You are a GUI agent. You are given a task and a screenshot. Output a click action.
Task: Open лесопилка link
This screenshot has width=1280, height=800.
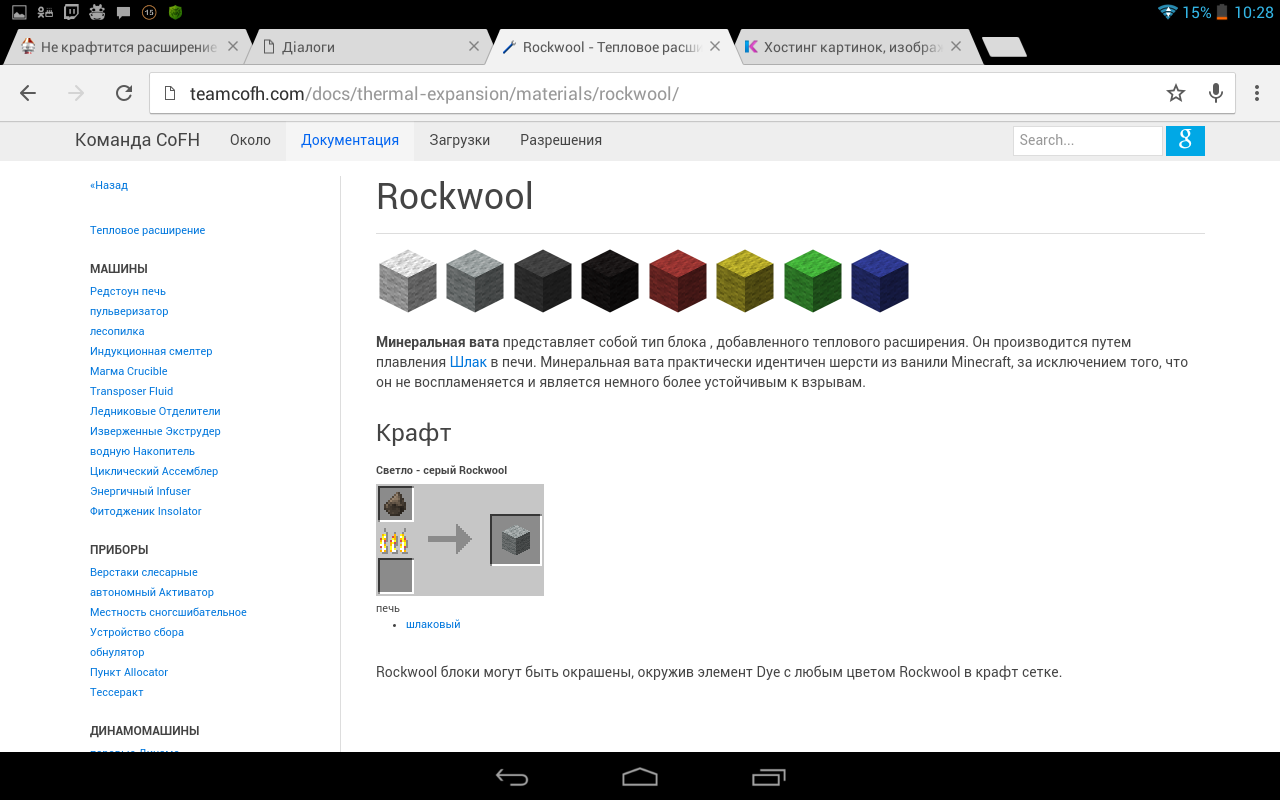117,331
